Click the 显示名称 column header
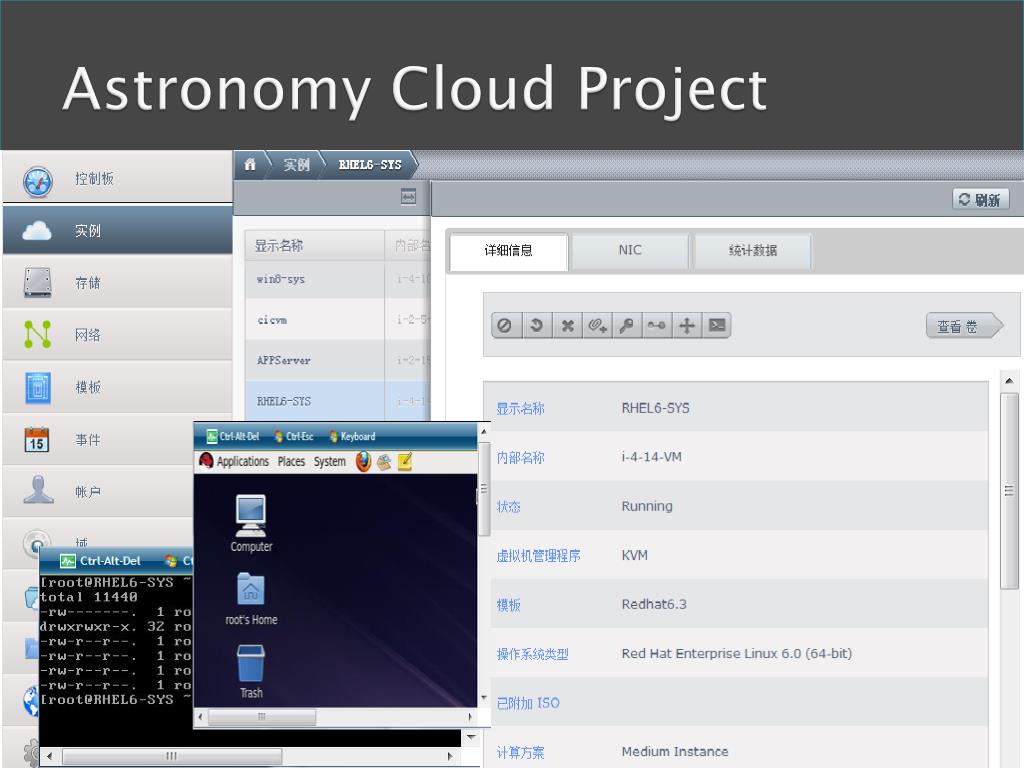1024x768 pixels. pos(315,246)
